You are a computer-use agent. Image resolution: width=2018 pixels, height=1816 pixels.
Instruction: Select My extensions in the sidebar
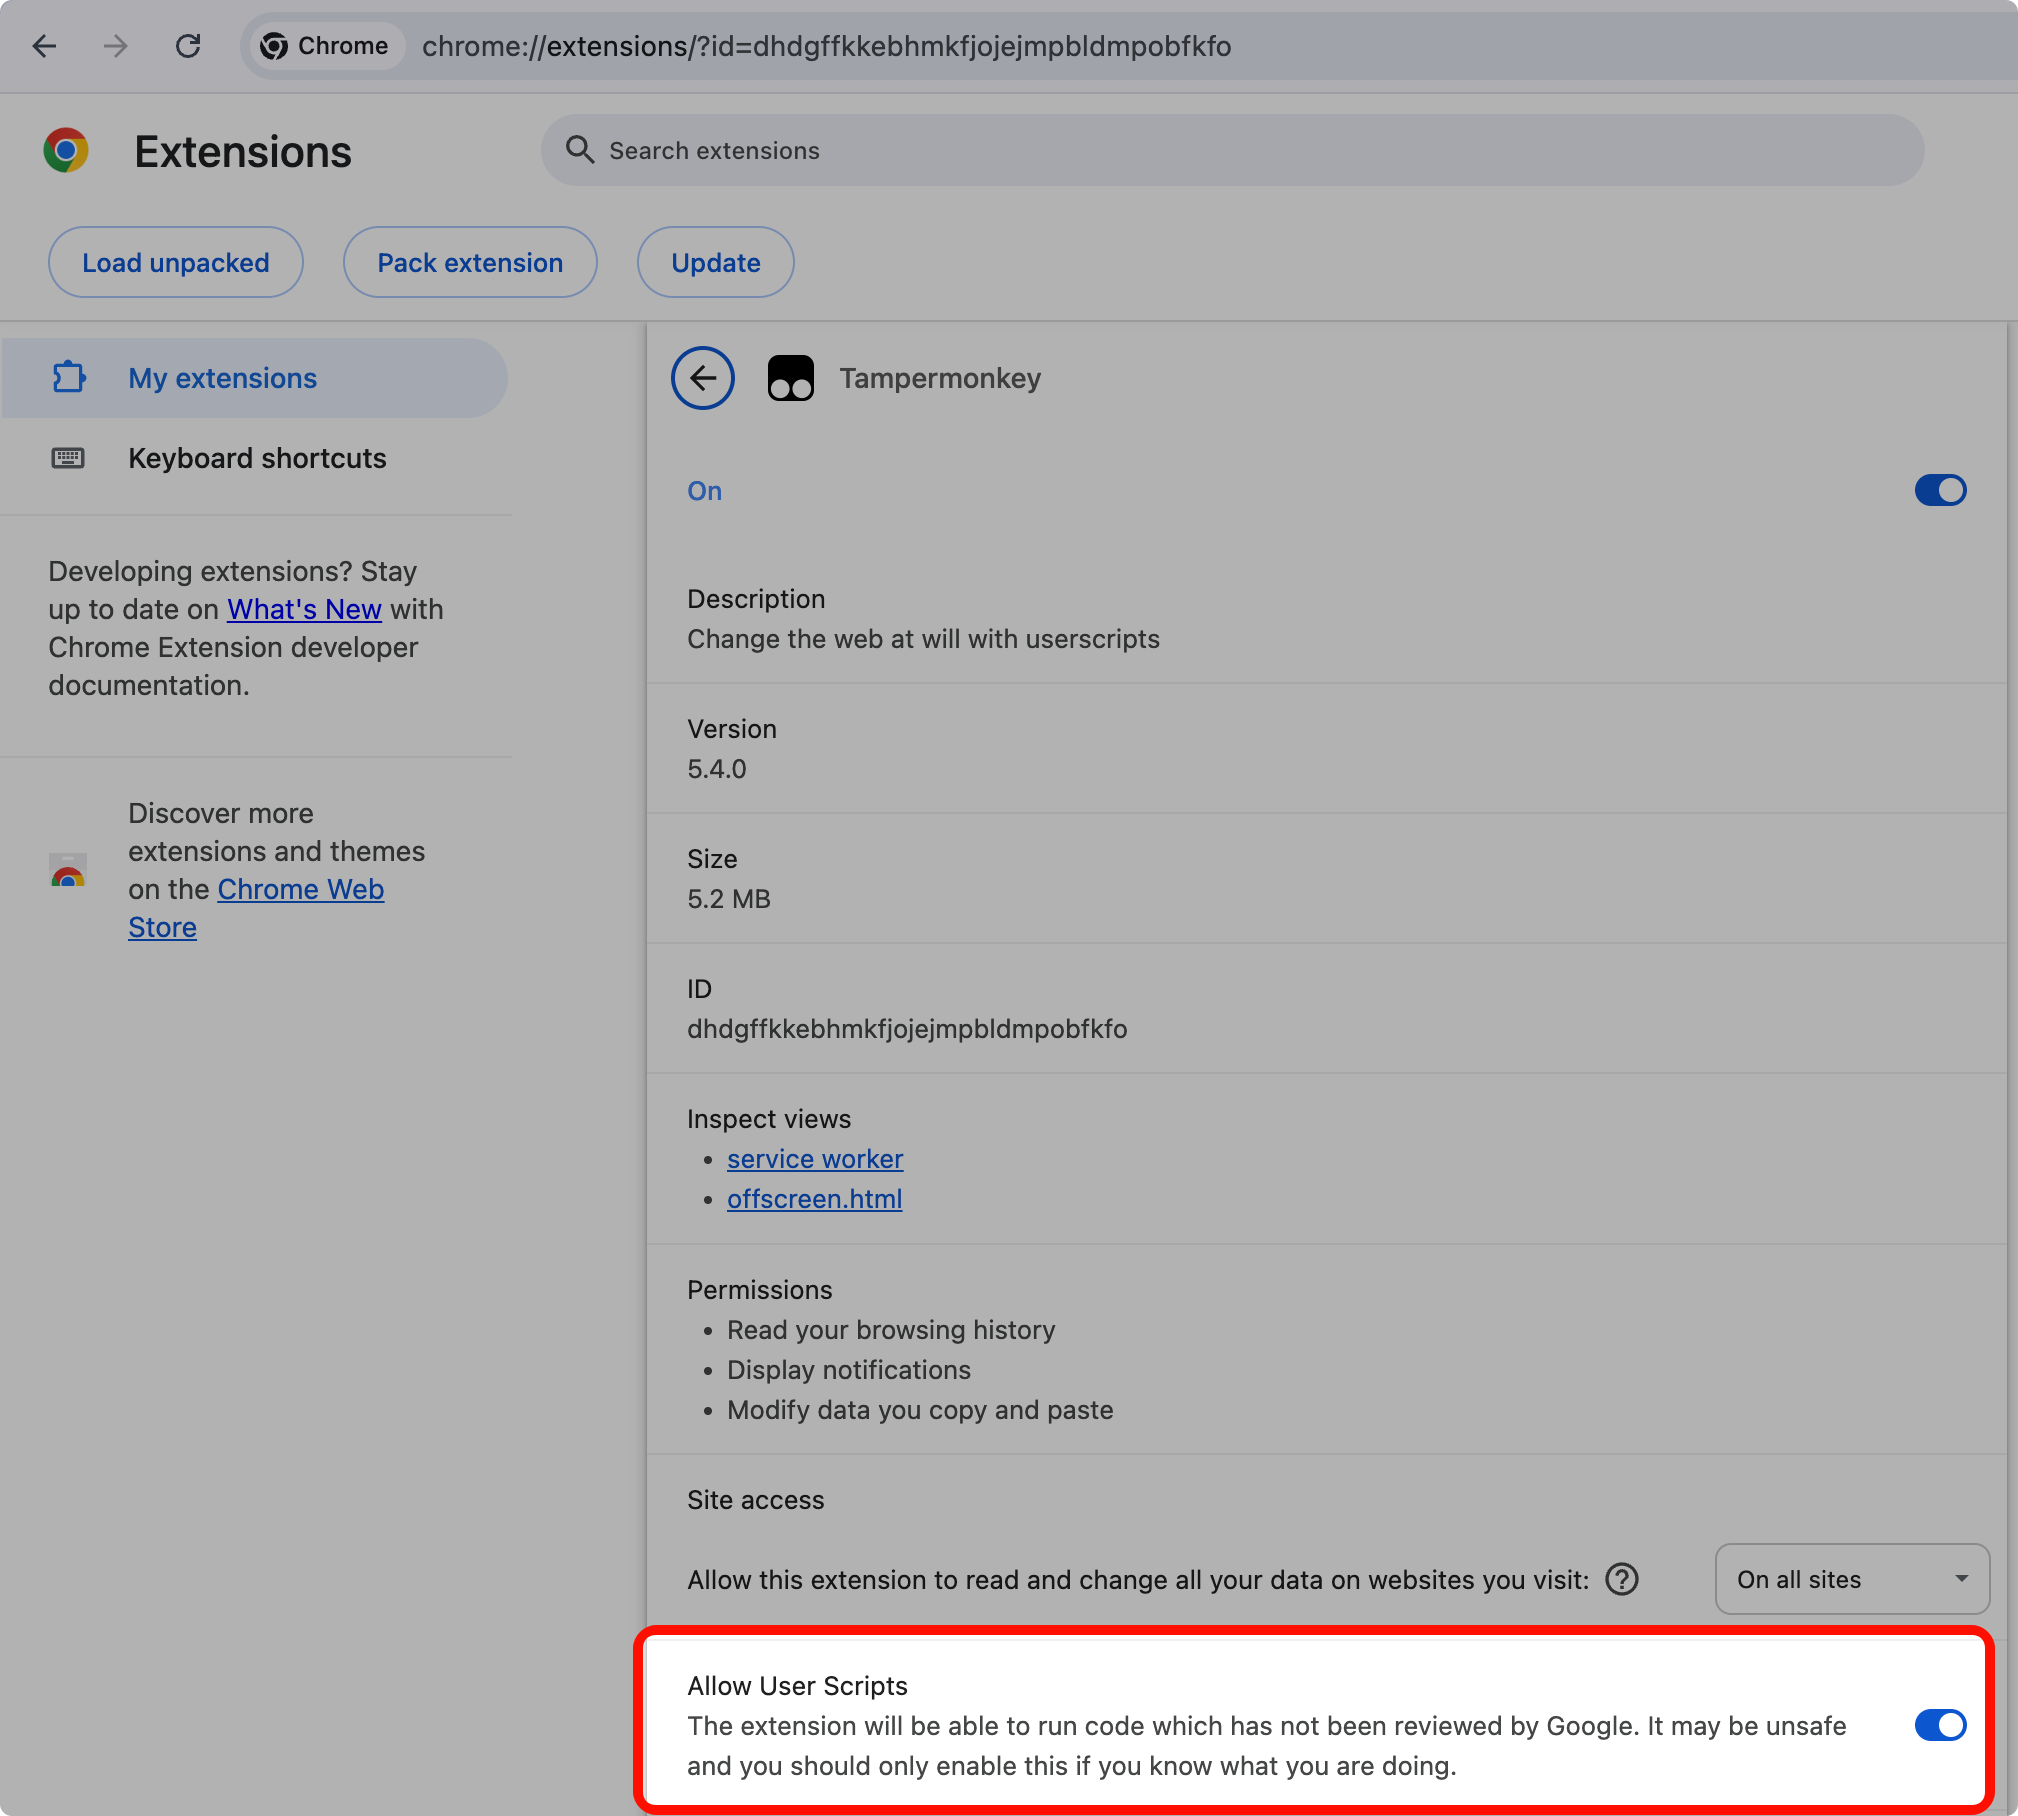tap(222, 378)
